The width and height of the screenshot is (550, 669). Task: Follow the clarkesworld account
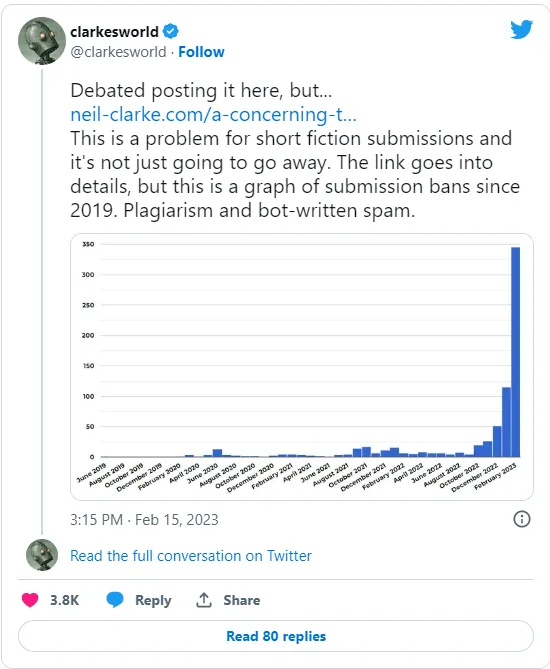coord(201,52)
